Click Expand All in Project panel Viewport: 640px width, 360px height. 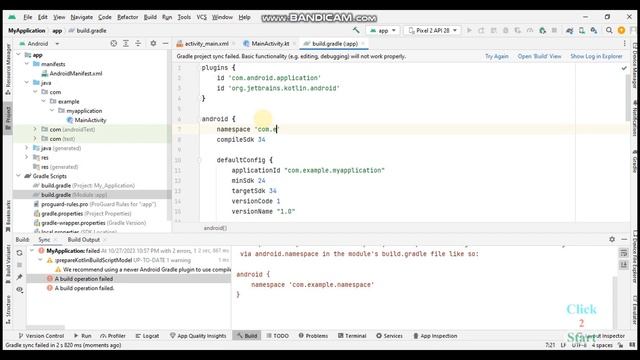(x=126, y=43)
